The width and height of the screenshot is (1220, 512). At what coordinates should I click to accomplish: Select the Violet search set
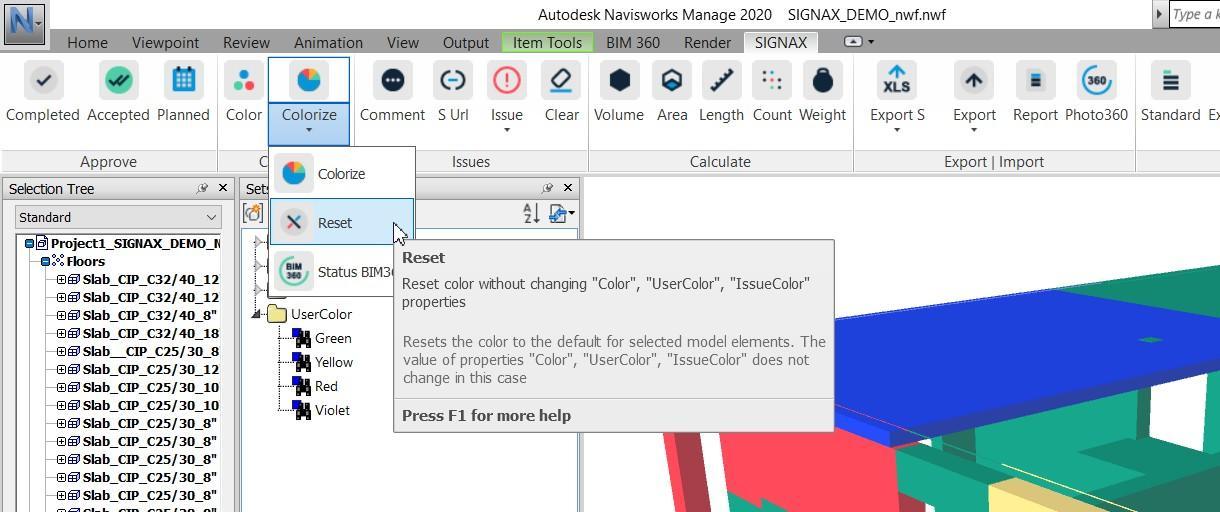[x=332, y=410]
